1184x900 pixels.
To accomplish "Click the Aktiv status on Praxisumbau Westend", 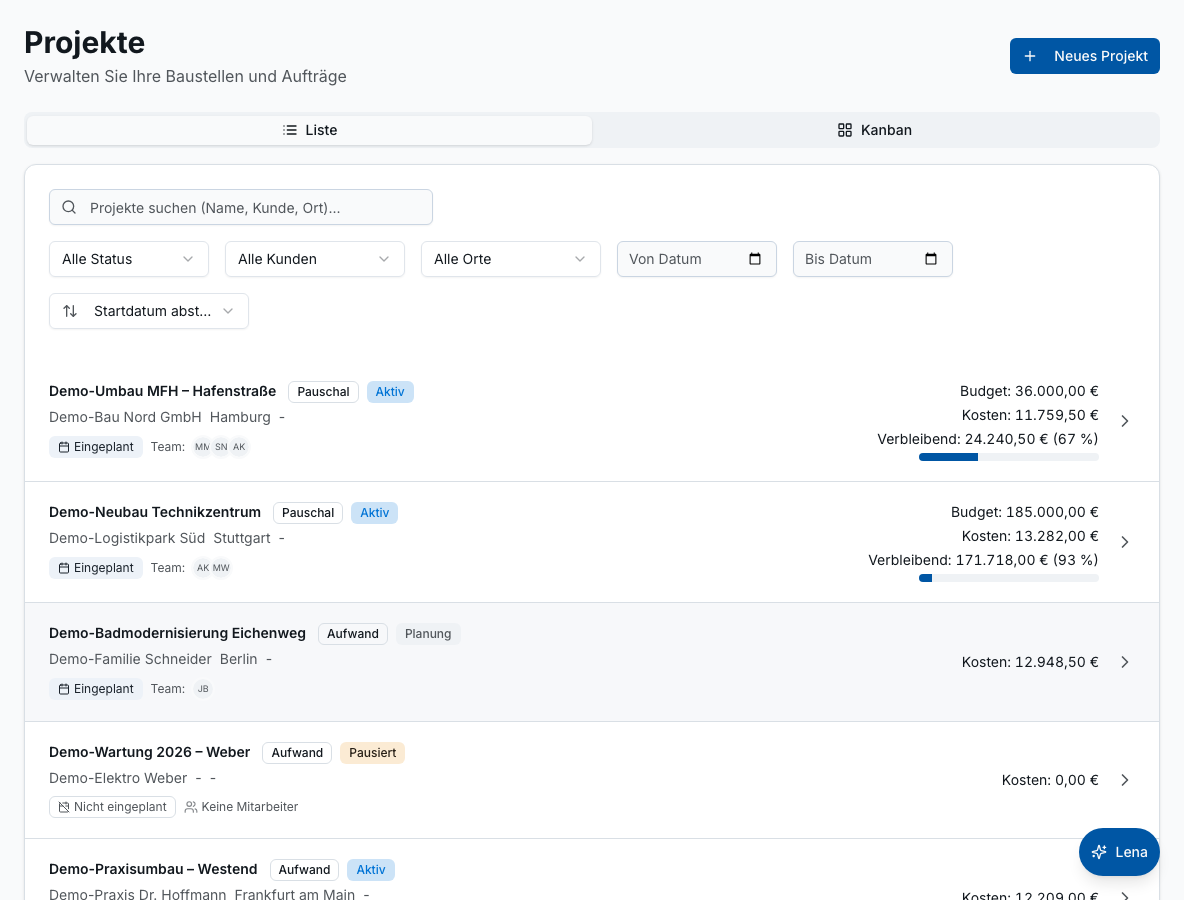I will (371, 870).
